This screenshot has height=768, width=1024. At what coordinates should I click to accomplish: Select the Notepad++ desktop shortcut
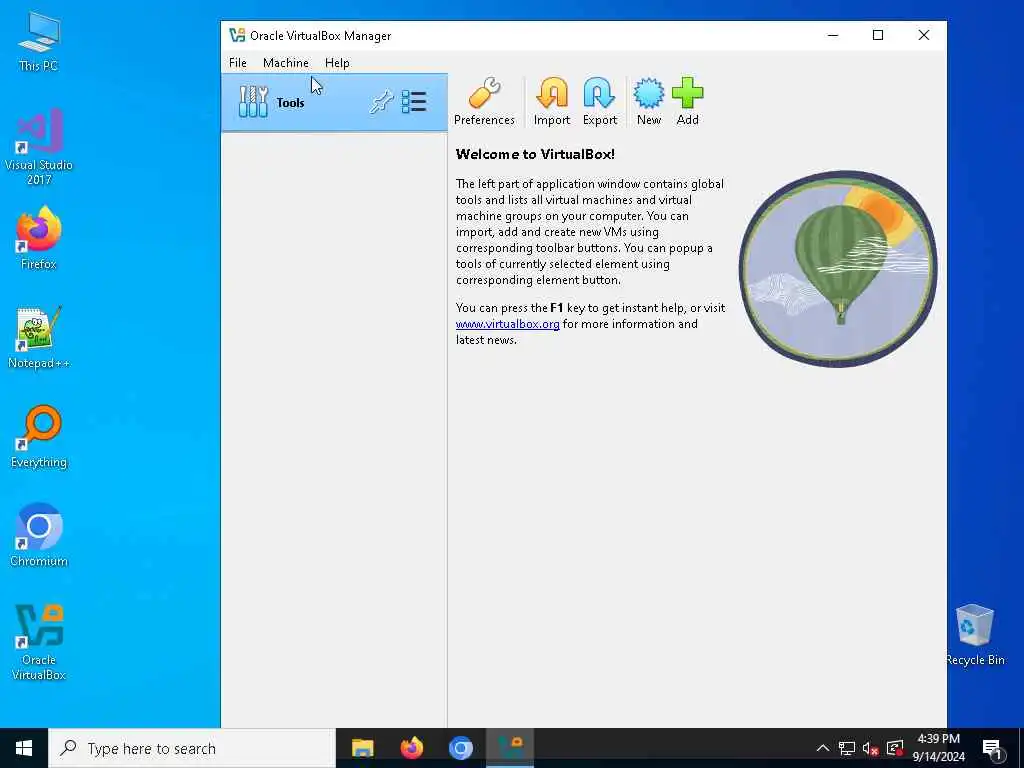(x=39, y=338)
